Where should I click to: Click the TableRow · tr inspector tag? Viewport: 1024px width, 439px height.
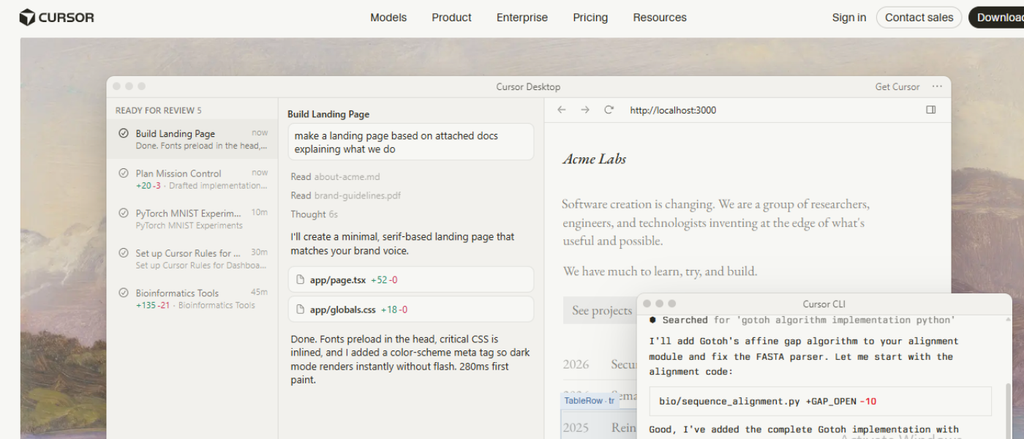pyautogui.click(x=589, y=401)
